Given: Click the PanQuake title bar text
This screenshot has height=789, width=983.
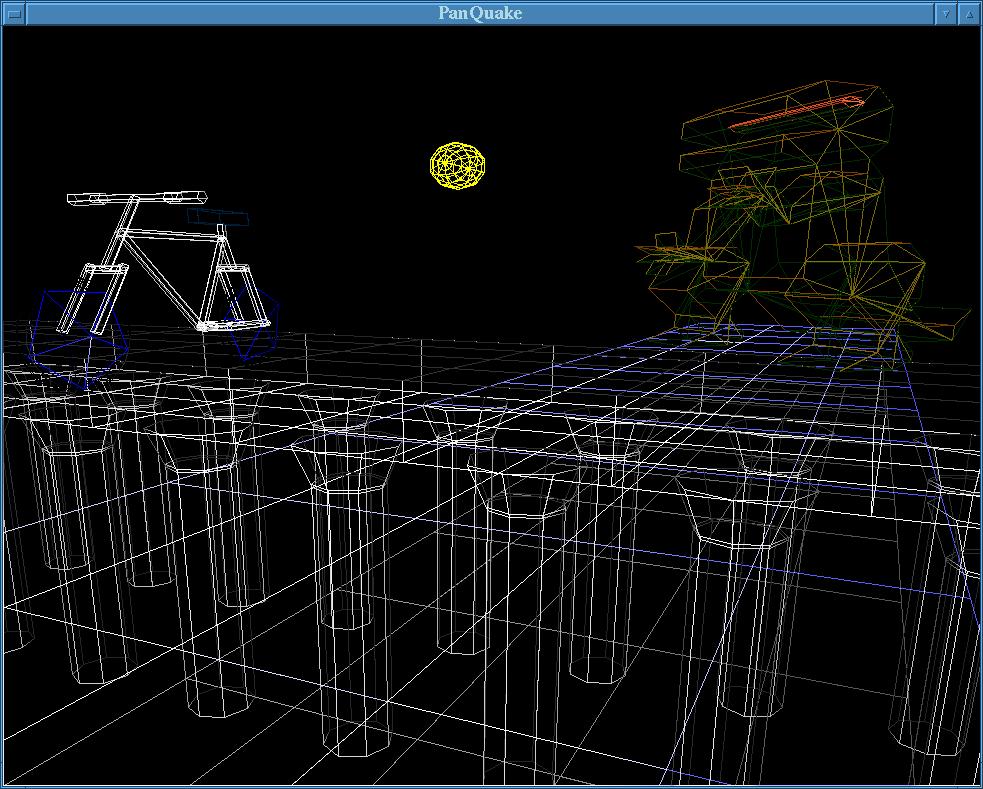Looking at the screenshot, I should click(x=480, y=13).
